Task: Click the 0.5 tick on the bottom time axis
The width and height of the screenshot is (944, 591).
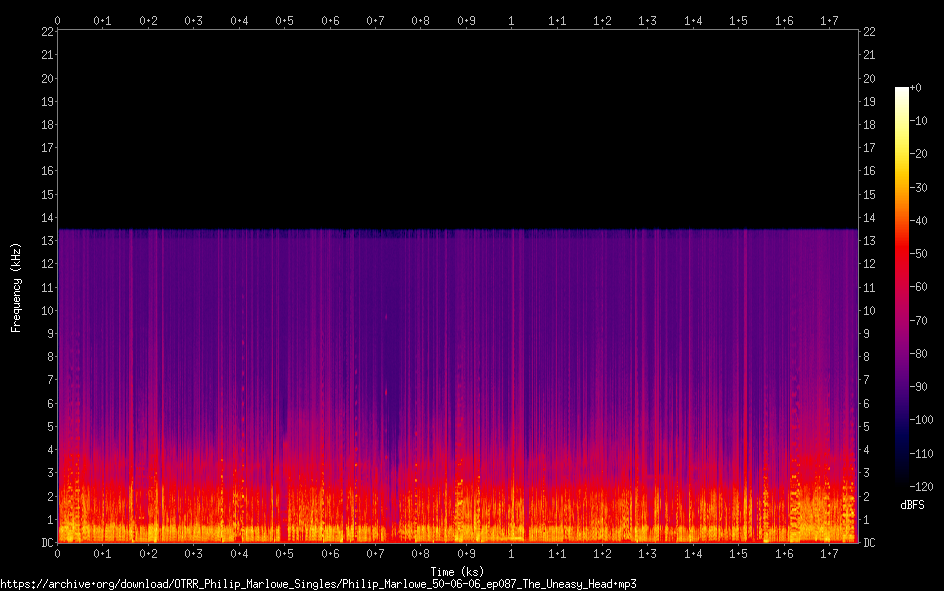Action: (x=284, y=553)
